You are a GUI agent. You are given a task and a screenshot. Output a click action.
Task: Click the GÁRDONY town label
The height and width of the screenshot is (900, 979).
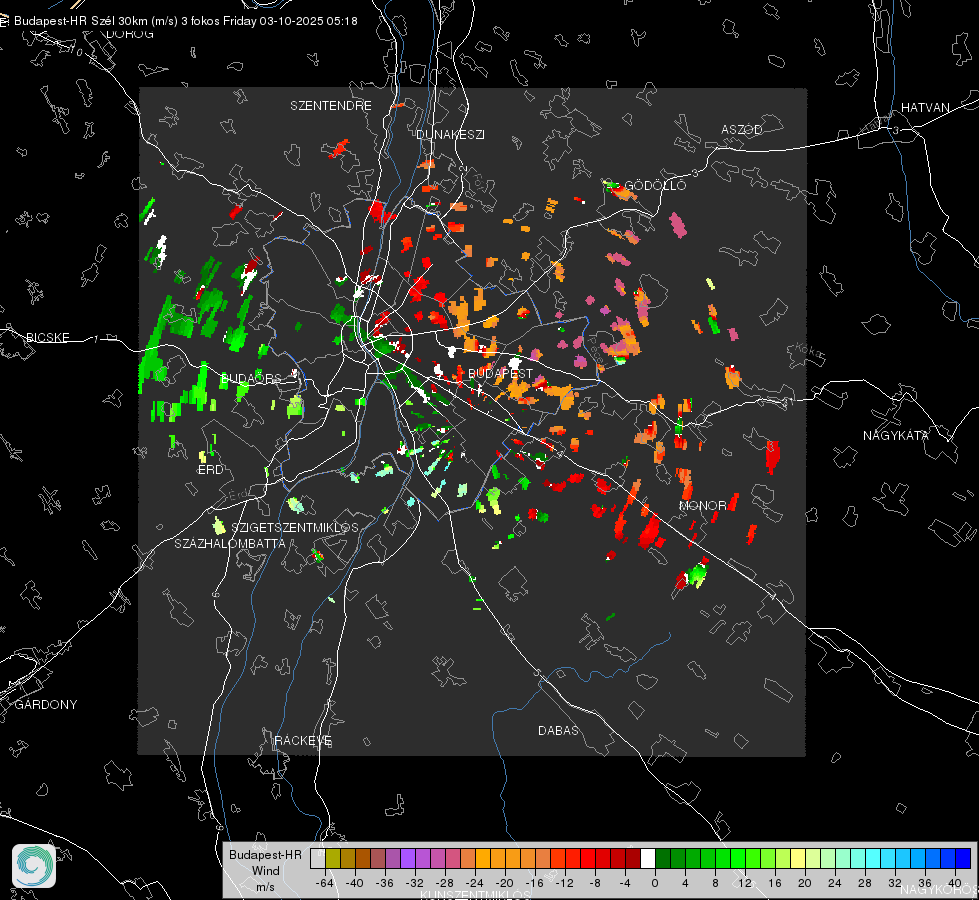click(46, 705)
